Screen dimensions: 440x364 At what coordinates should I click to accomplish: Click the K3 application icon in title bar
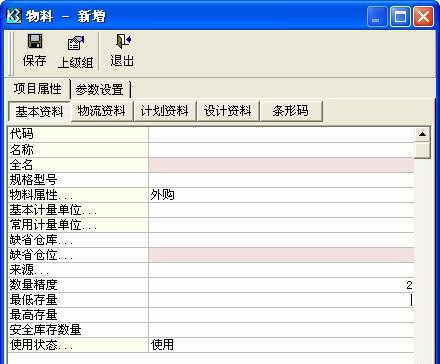click(x=14, y=15)
